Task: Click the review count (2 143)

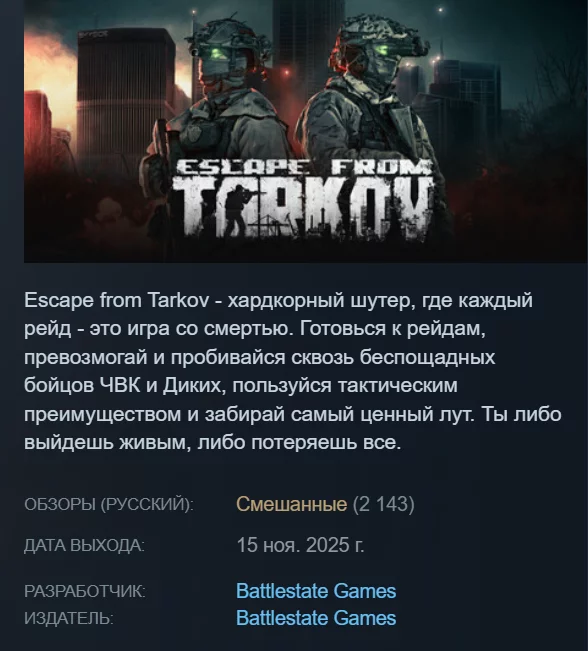Action: 383,504
